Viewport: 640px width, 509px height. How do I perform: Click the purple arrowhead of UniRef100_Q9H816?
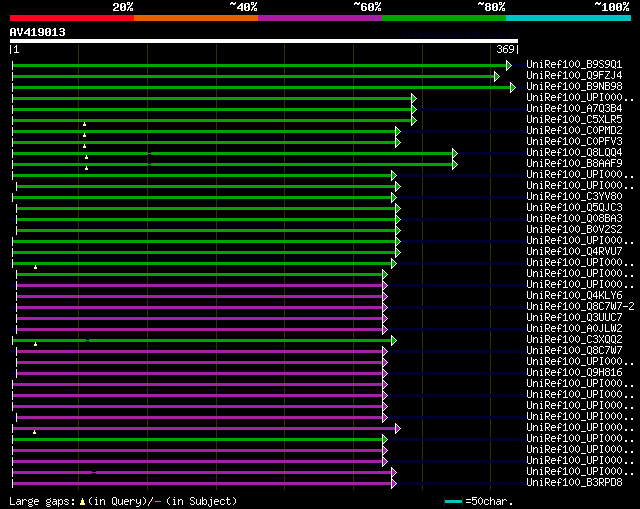point(385,373)
